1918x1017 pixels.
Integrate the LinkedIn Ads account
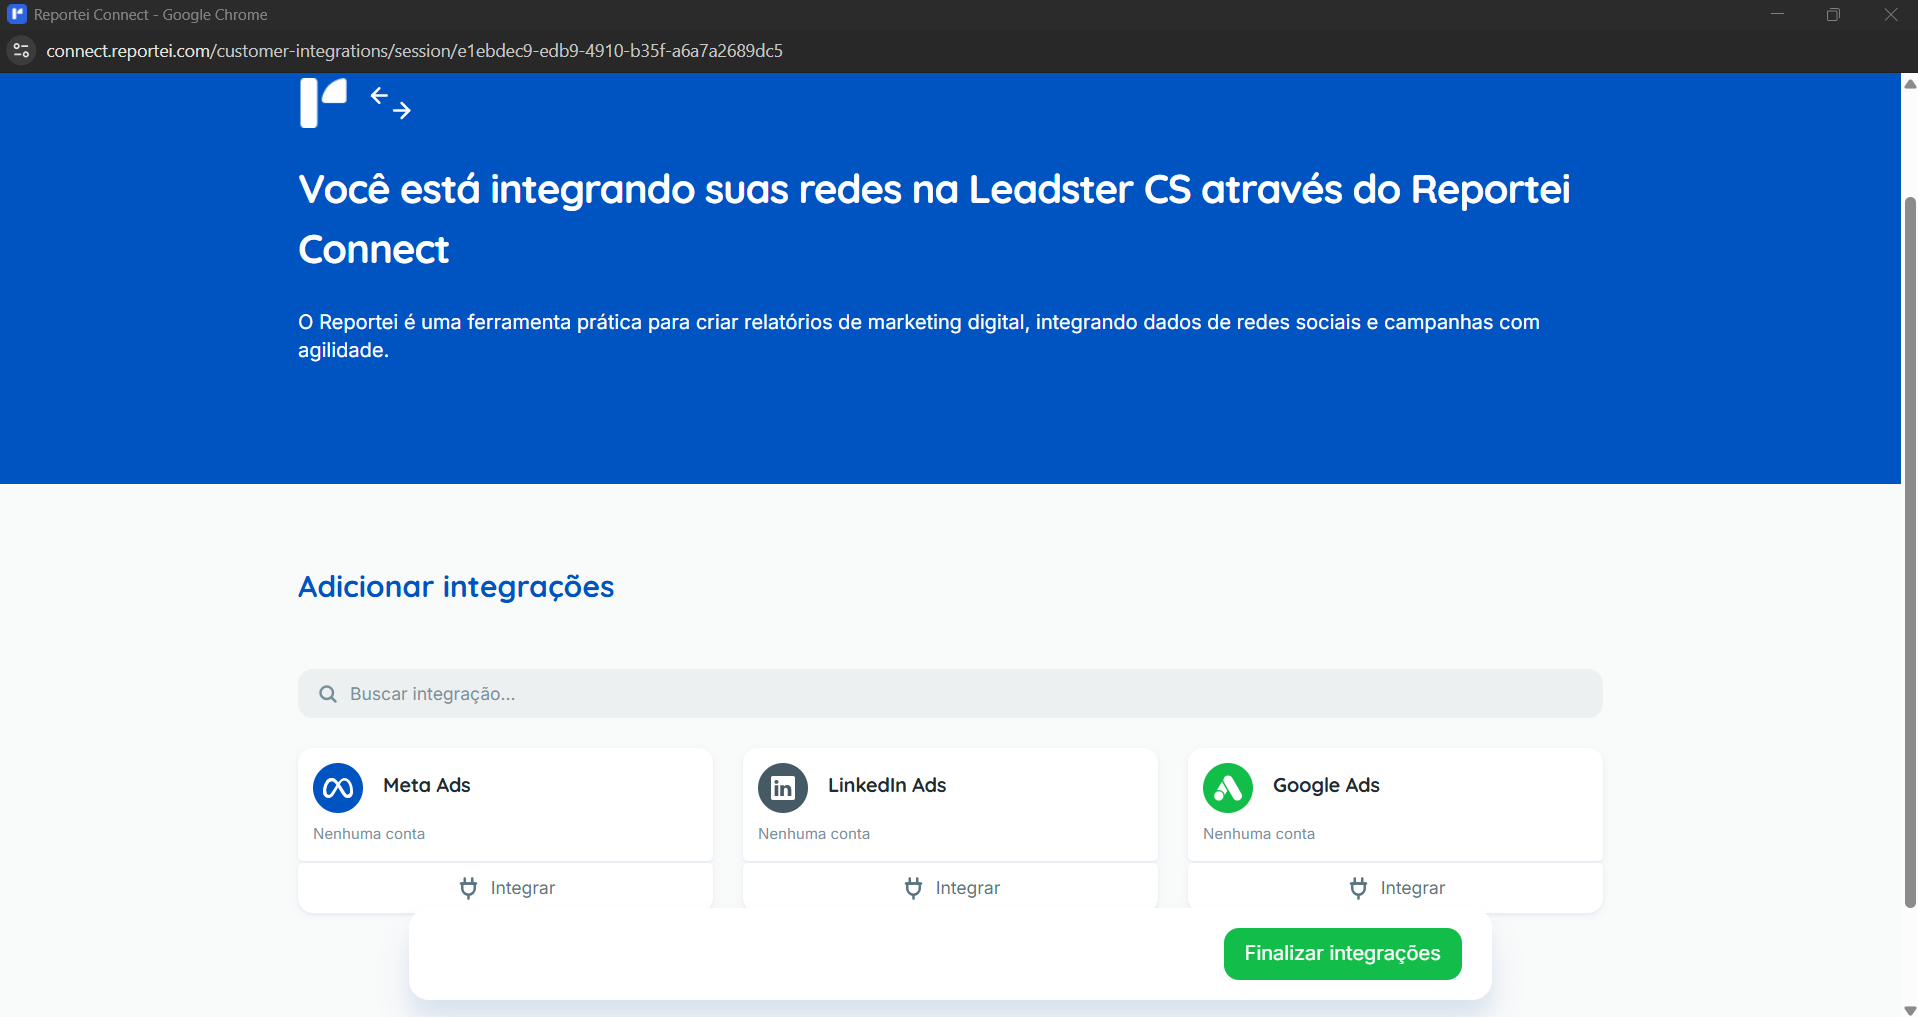(x=951, y=888)
